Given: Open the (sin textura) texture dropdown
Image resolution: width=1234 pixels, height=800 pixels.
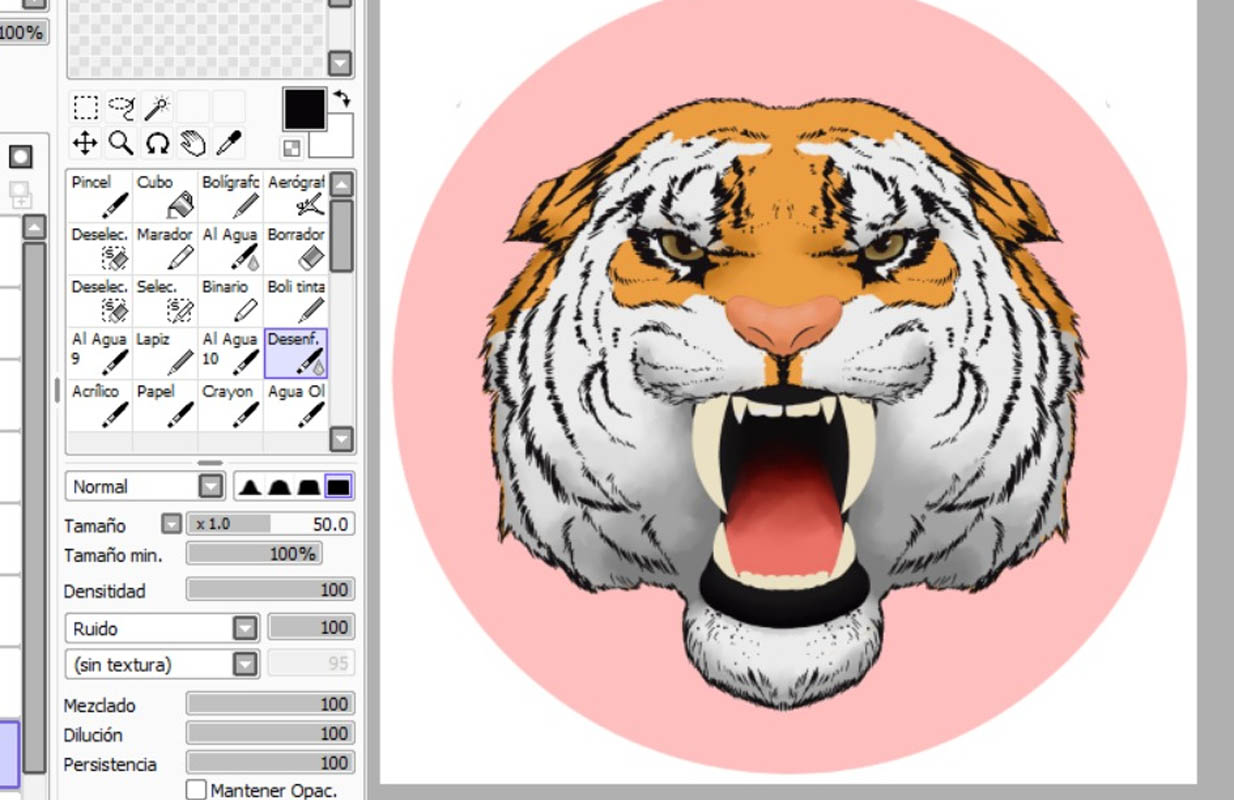Looking at the screenshot, I should pyautogui.click(x=245, y=664).
